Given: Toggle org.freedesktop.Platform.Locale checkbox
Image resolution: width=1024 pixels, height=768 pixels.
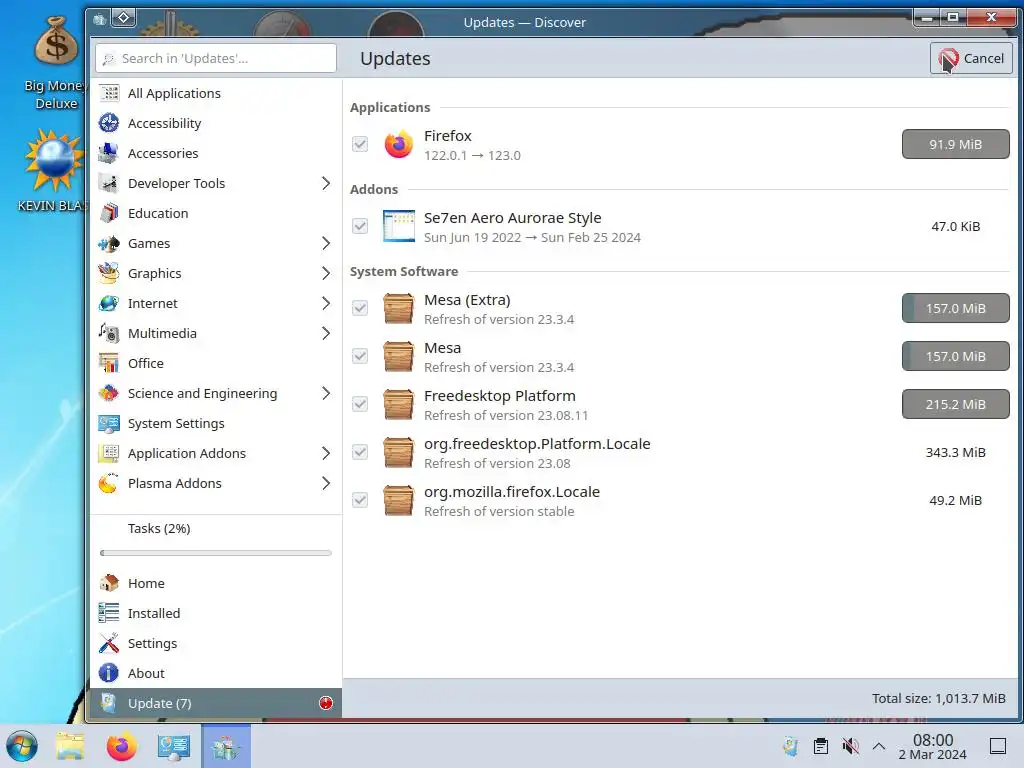Looking at the screenshot, I should (360, 452).
